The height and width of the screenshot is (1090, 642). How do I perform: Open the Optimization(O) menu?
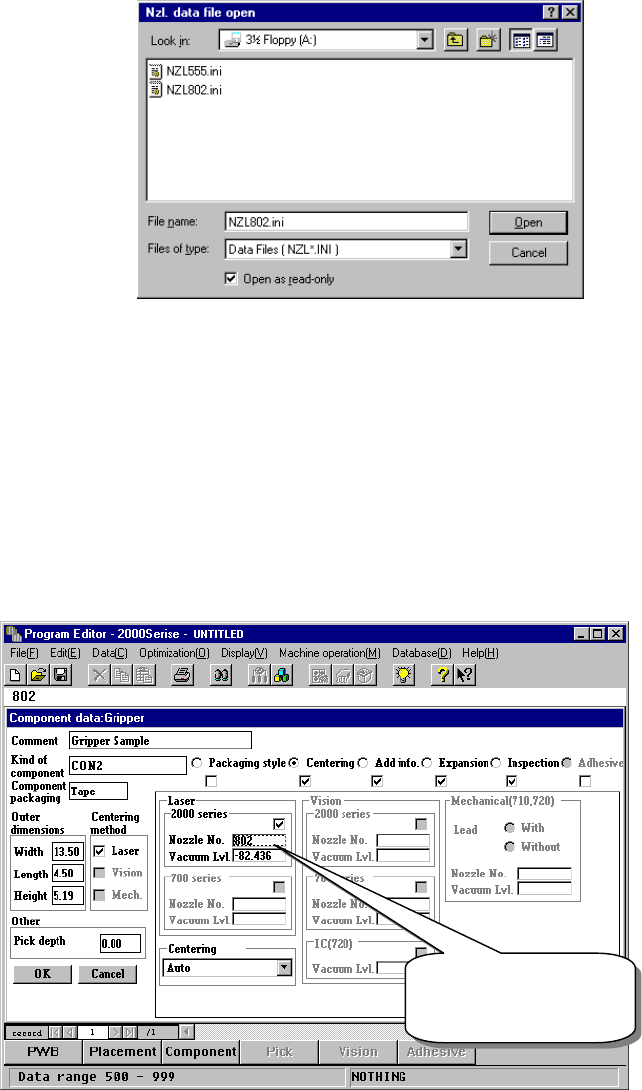(x=174, y=653)
